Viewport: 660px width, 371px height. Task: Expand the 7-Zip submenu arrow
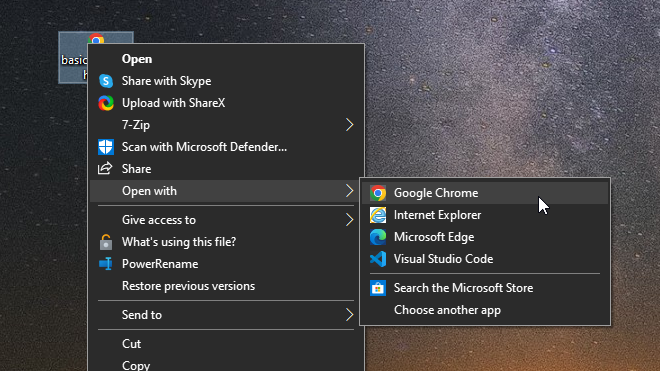(x=349, y=125)
